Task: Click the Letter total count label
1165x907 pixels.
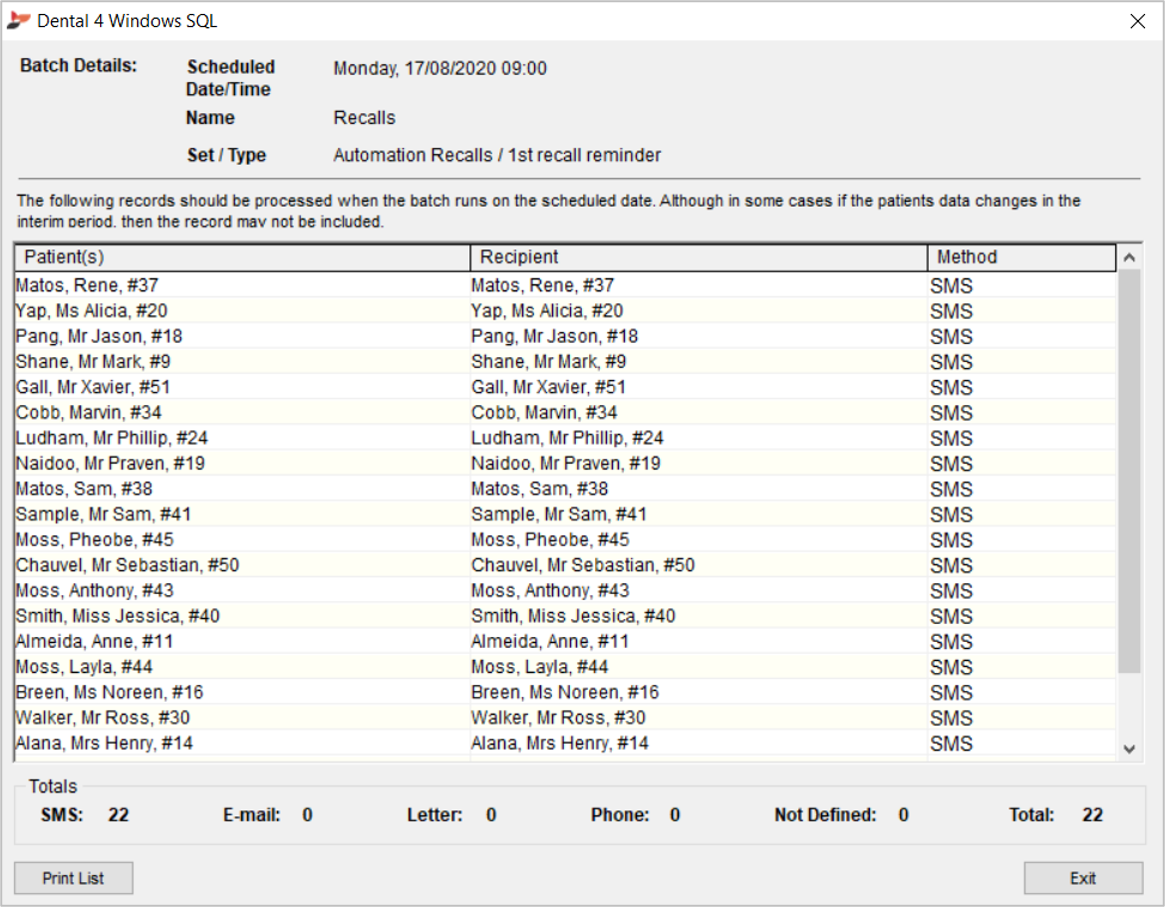Action: tap(435, 815)
